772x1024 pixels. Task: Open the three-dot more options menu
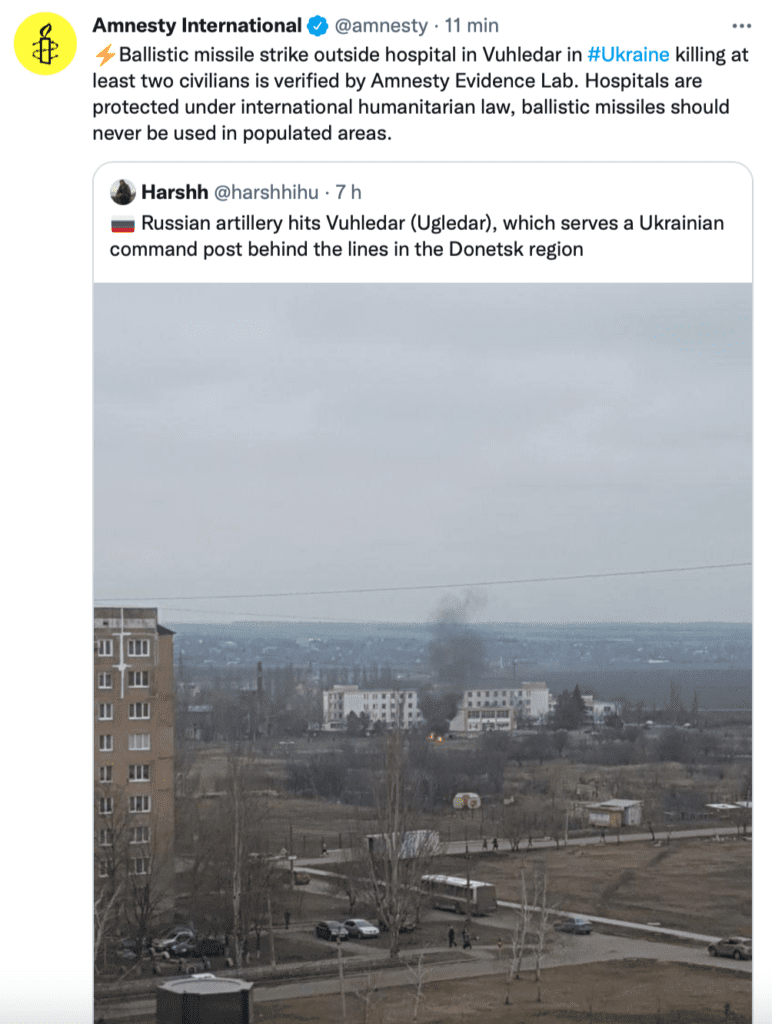[741, 26]
